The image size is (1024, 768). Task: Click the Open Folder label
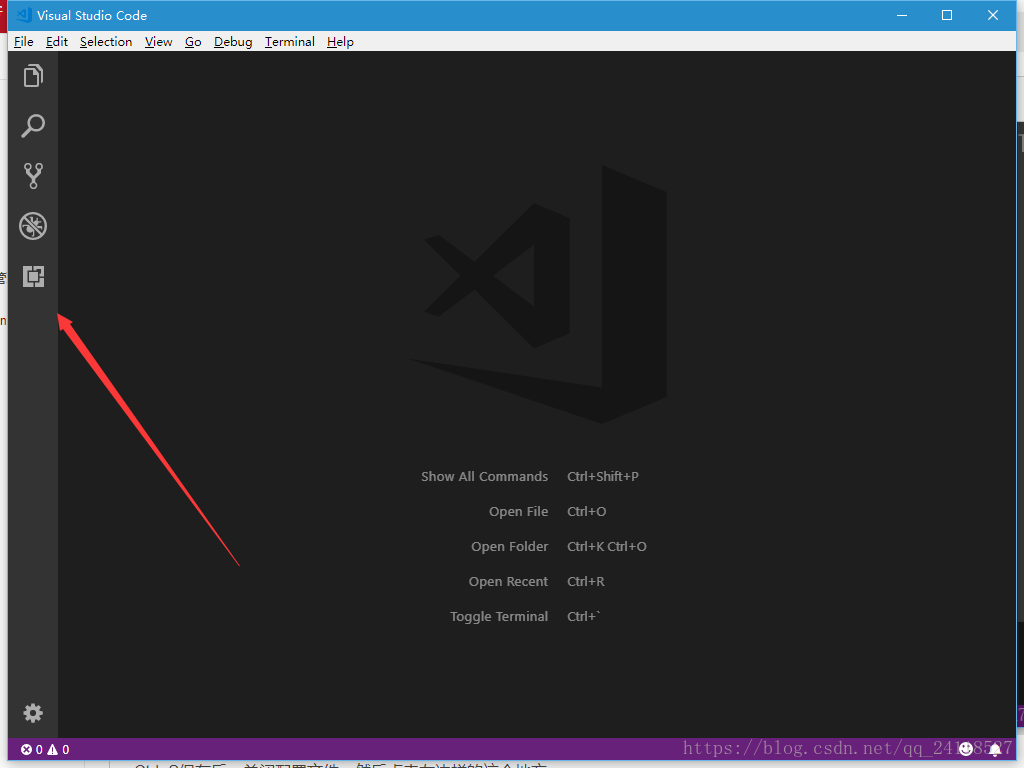[x=509, y=547]
